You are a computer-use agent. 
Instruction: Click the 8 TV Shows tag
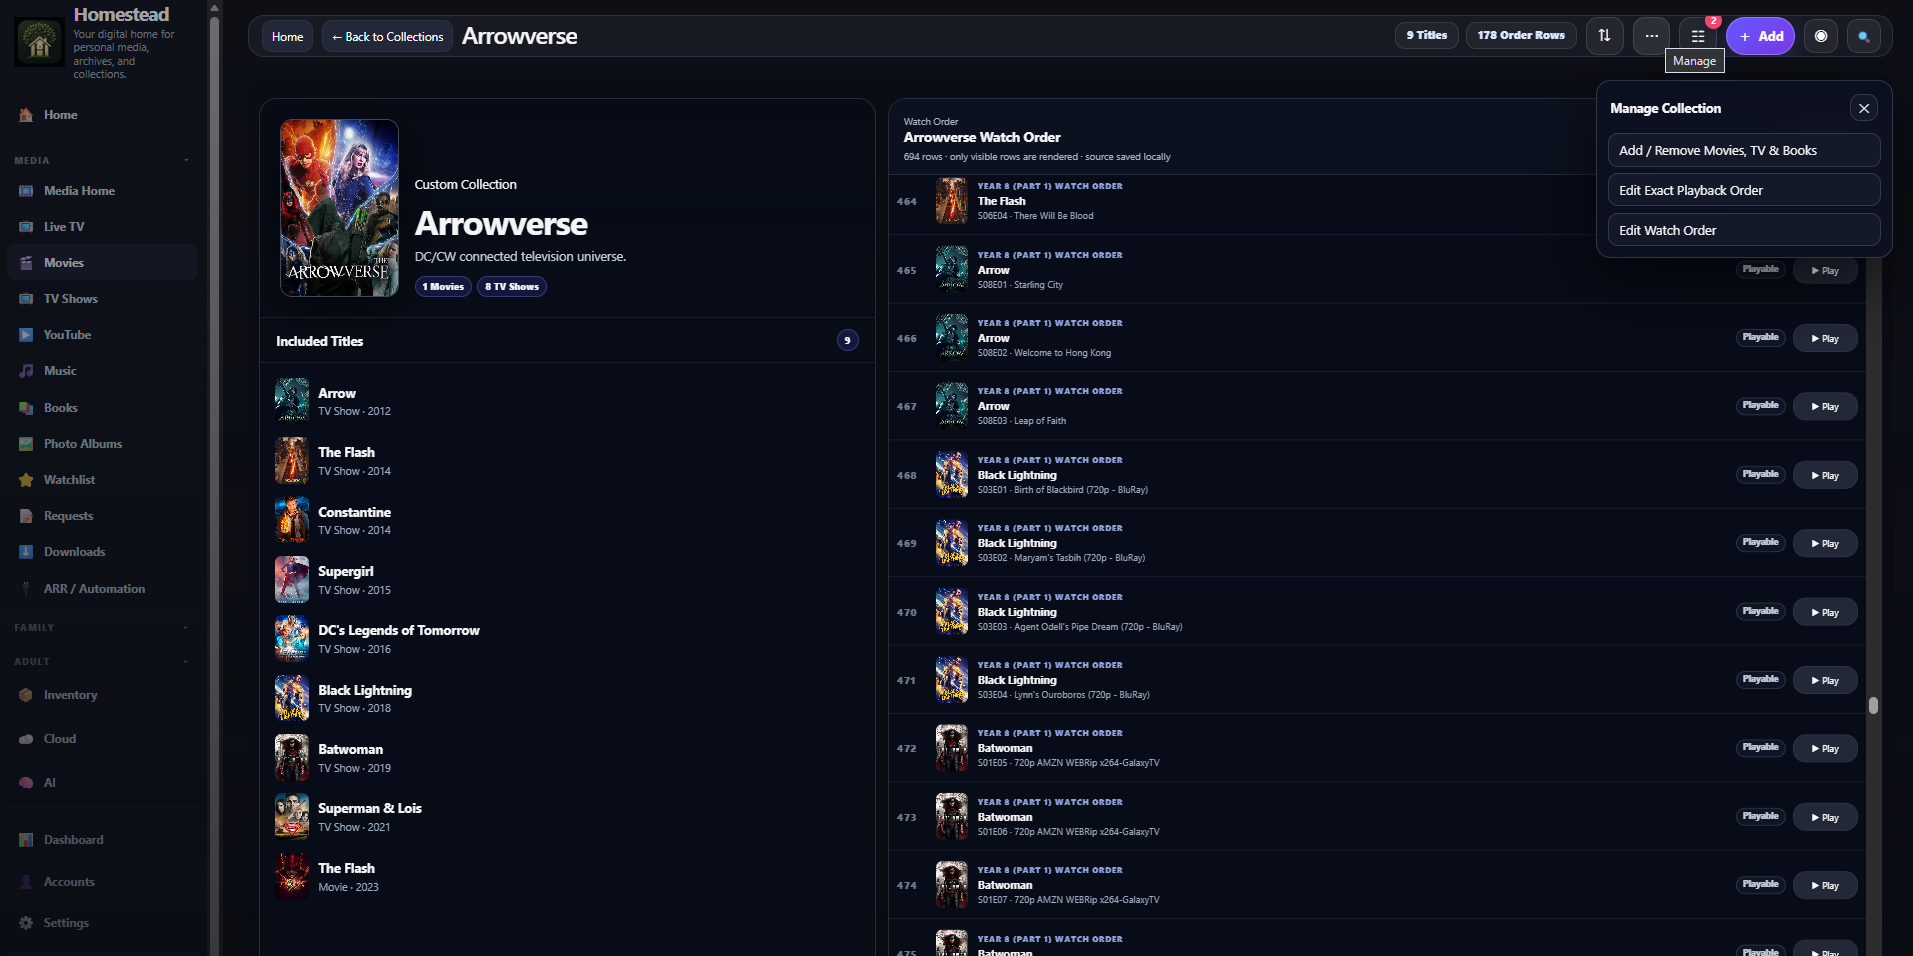coord(512,287)
